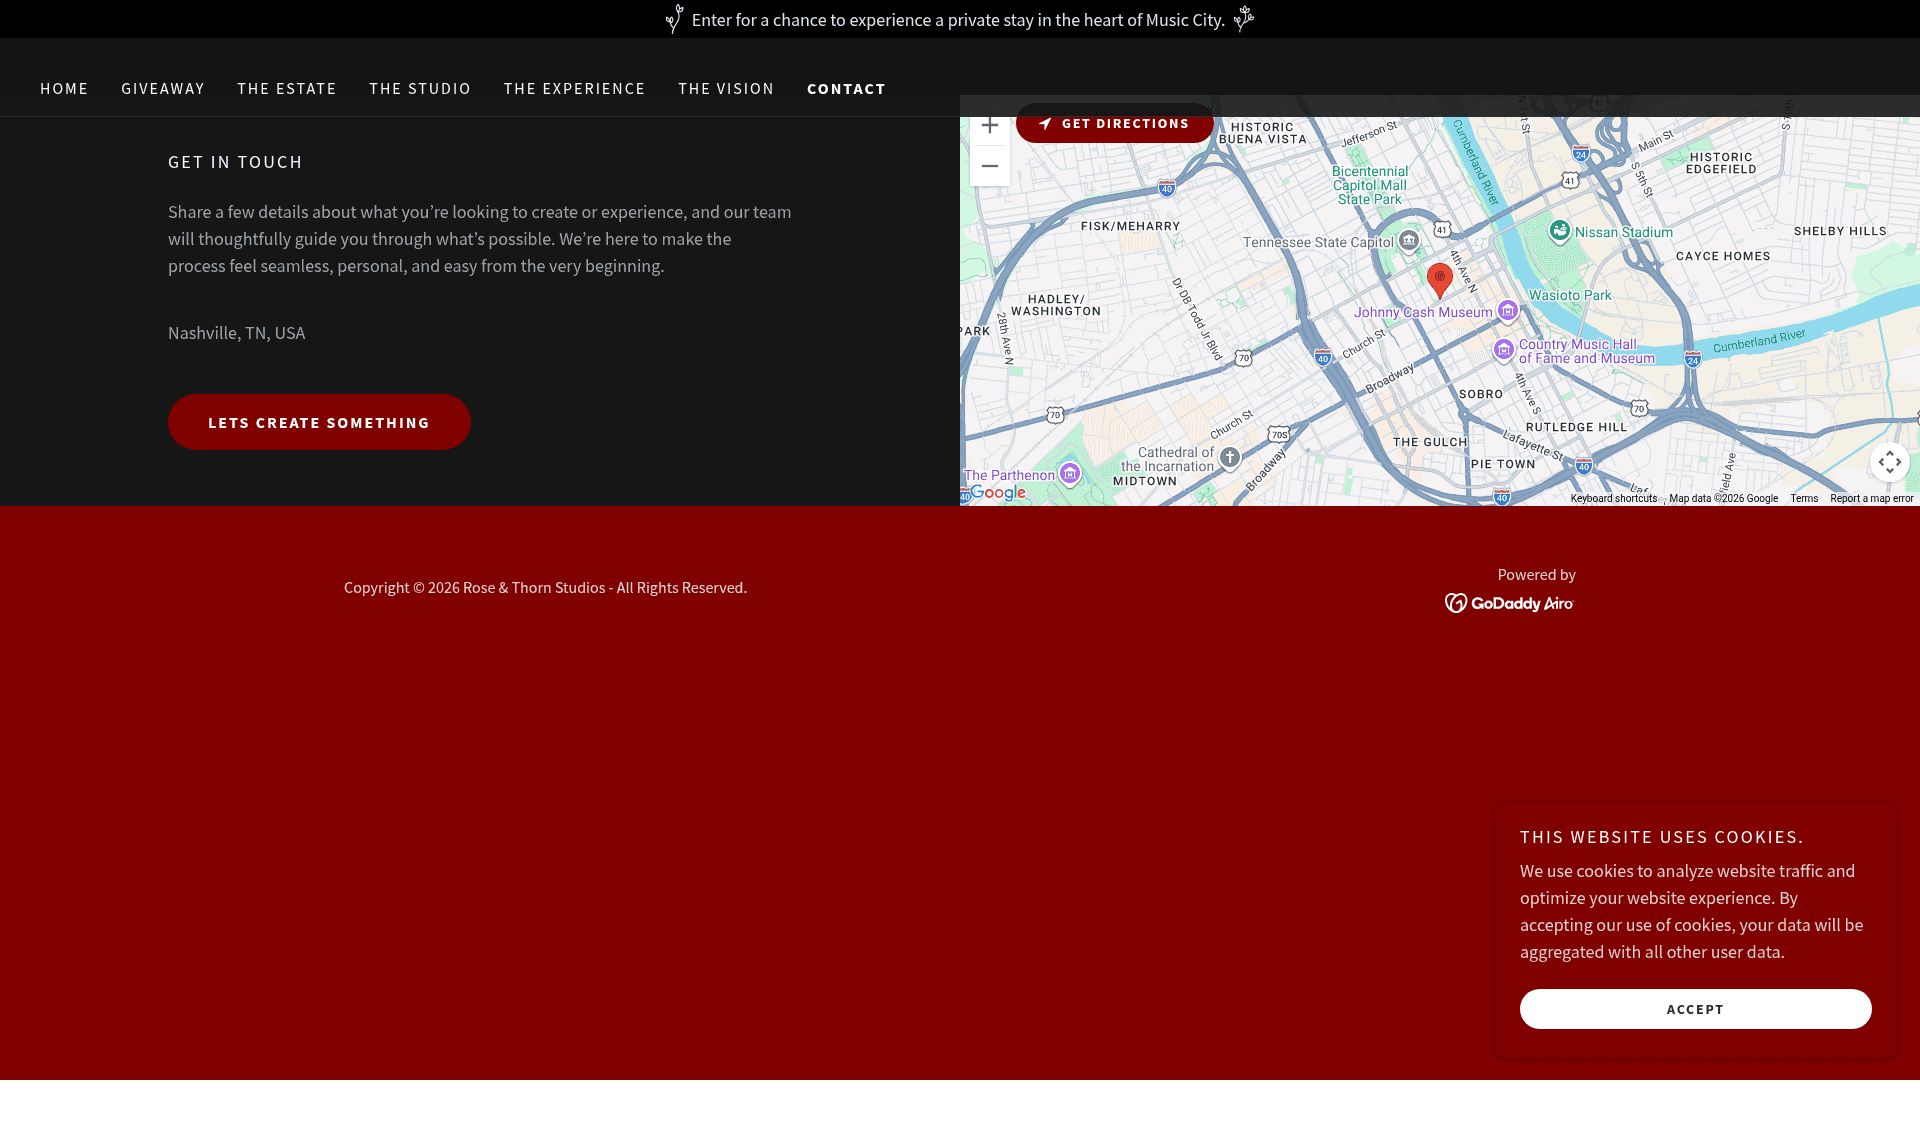Click Country Music Hall of Fame marker
The width and height of the screenshot is (1920, 1140).
click(1503, 350)
